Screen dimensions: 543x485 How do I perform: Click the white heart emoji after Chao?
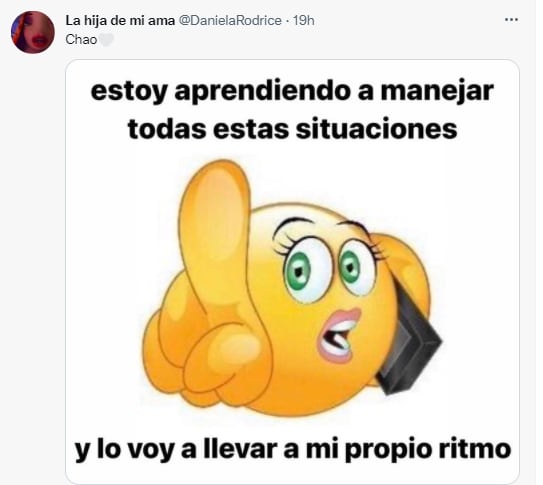pos(106,40)
